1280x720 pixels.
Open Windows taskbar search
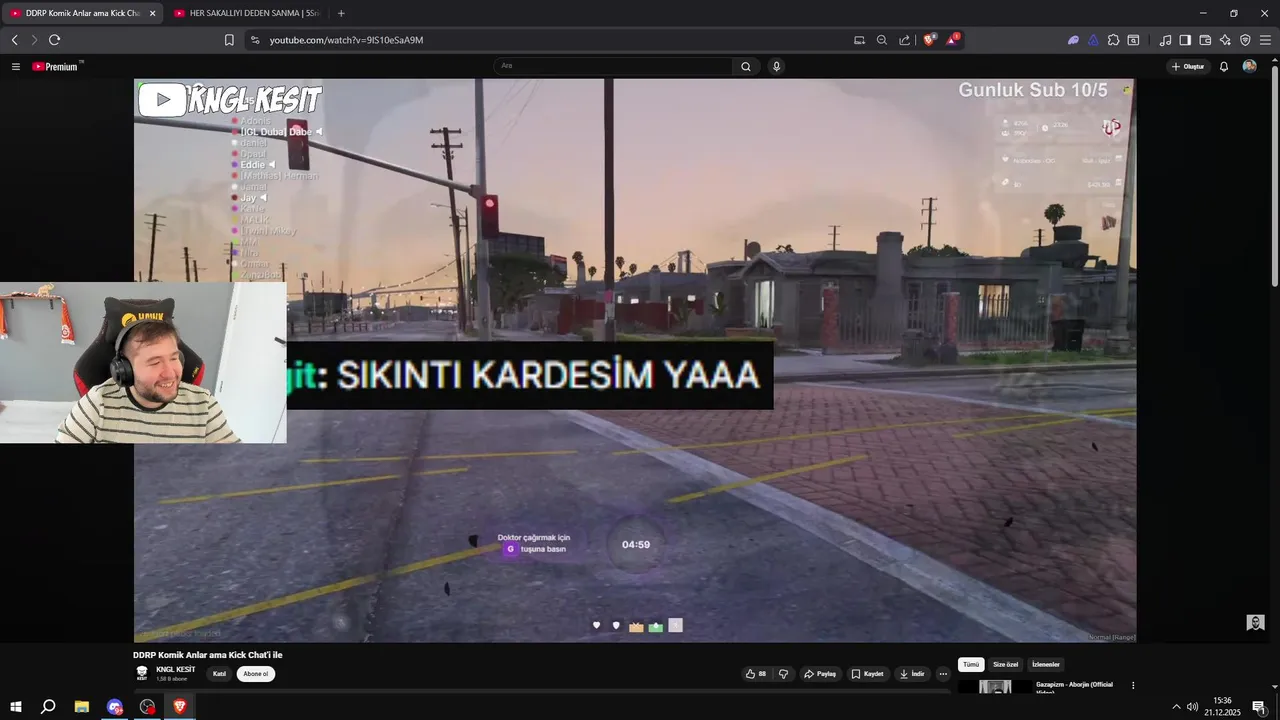[48, 707]
